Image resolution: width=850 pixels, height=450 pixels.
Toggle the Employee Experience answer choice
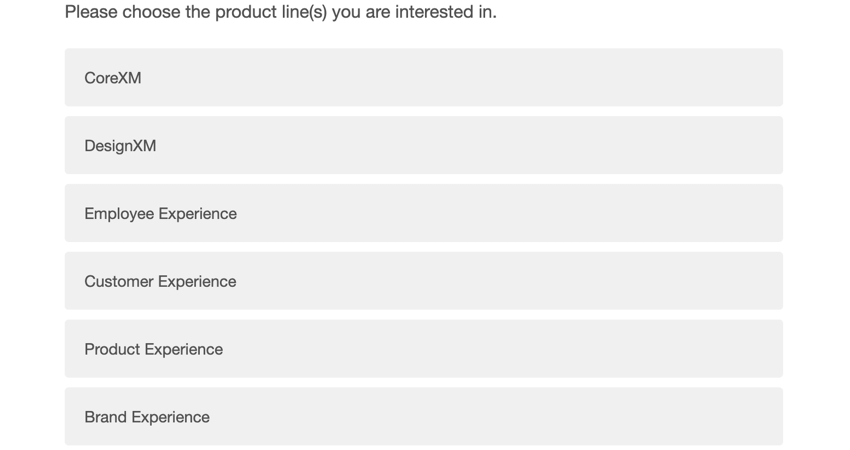pos(423,213)
